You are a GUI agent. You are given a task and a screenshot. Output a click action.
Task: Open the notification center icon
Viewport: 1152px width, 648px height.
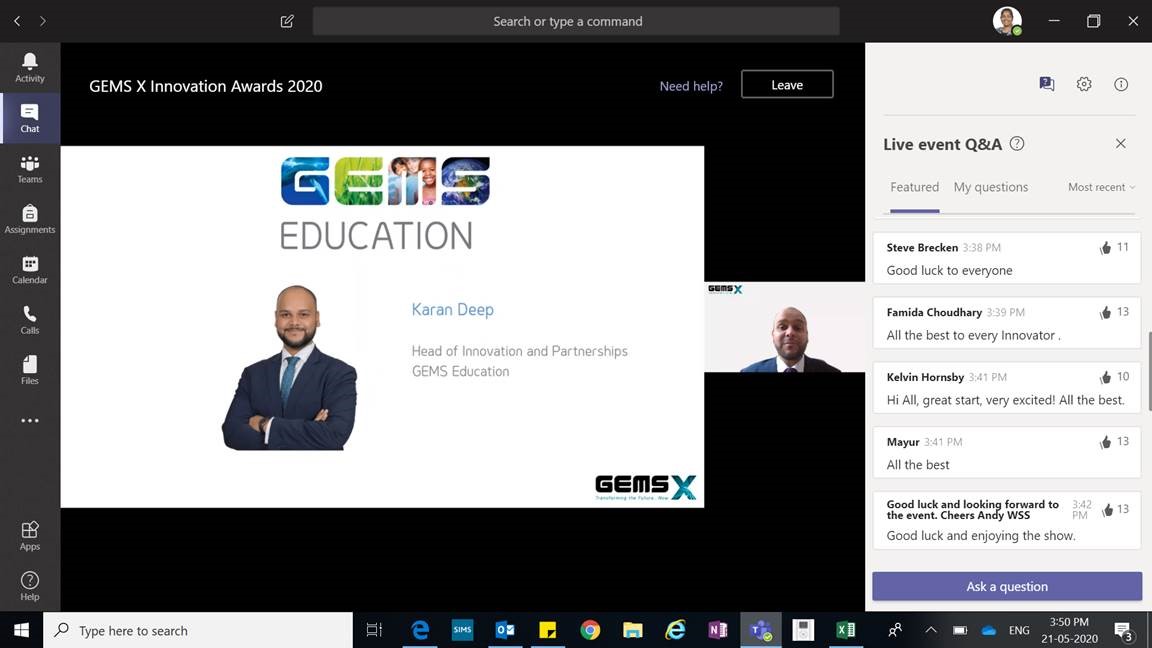(1123, 630)
